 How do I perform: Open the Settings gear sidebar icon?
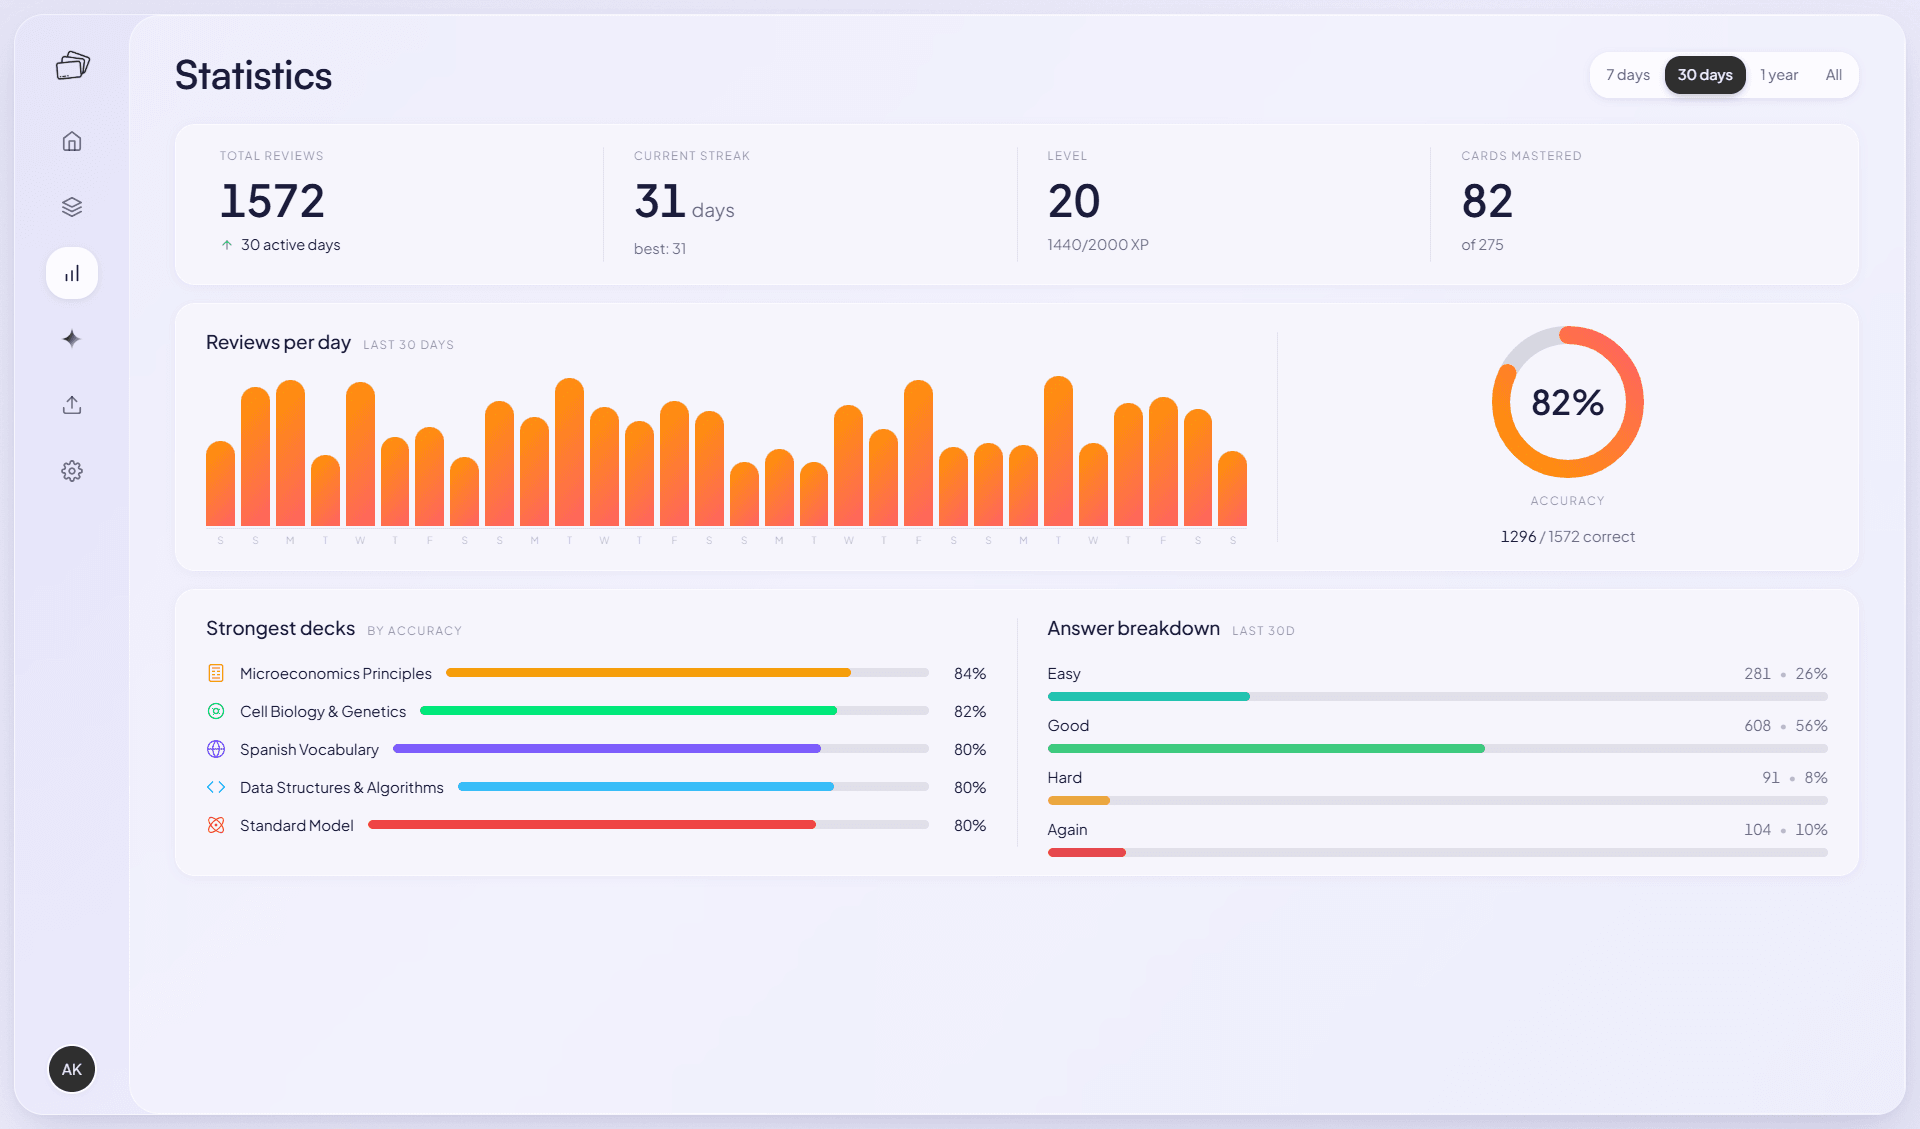coord(72,471)
